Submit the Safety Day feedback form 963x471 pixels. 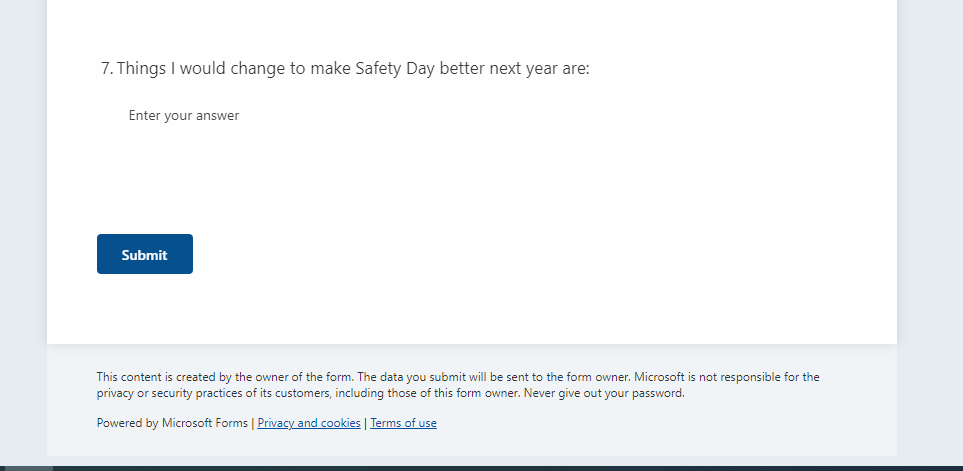[145, 254]
